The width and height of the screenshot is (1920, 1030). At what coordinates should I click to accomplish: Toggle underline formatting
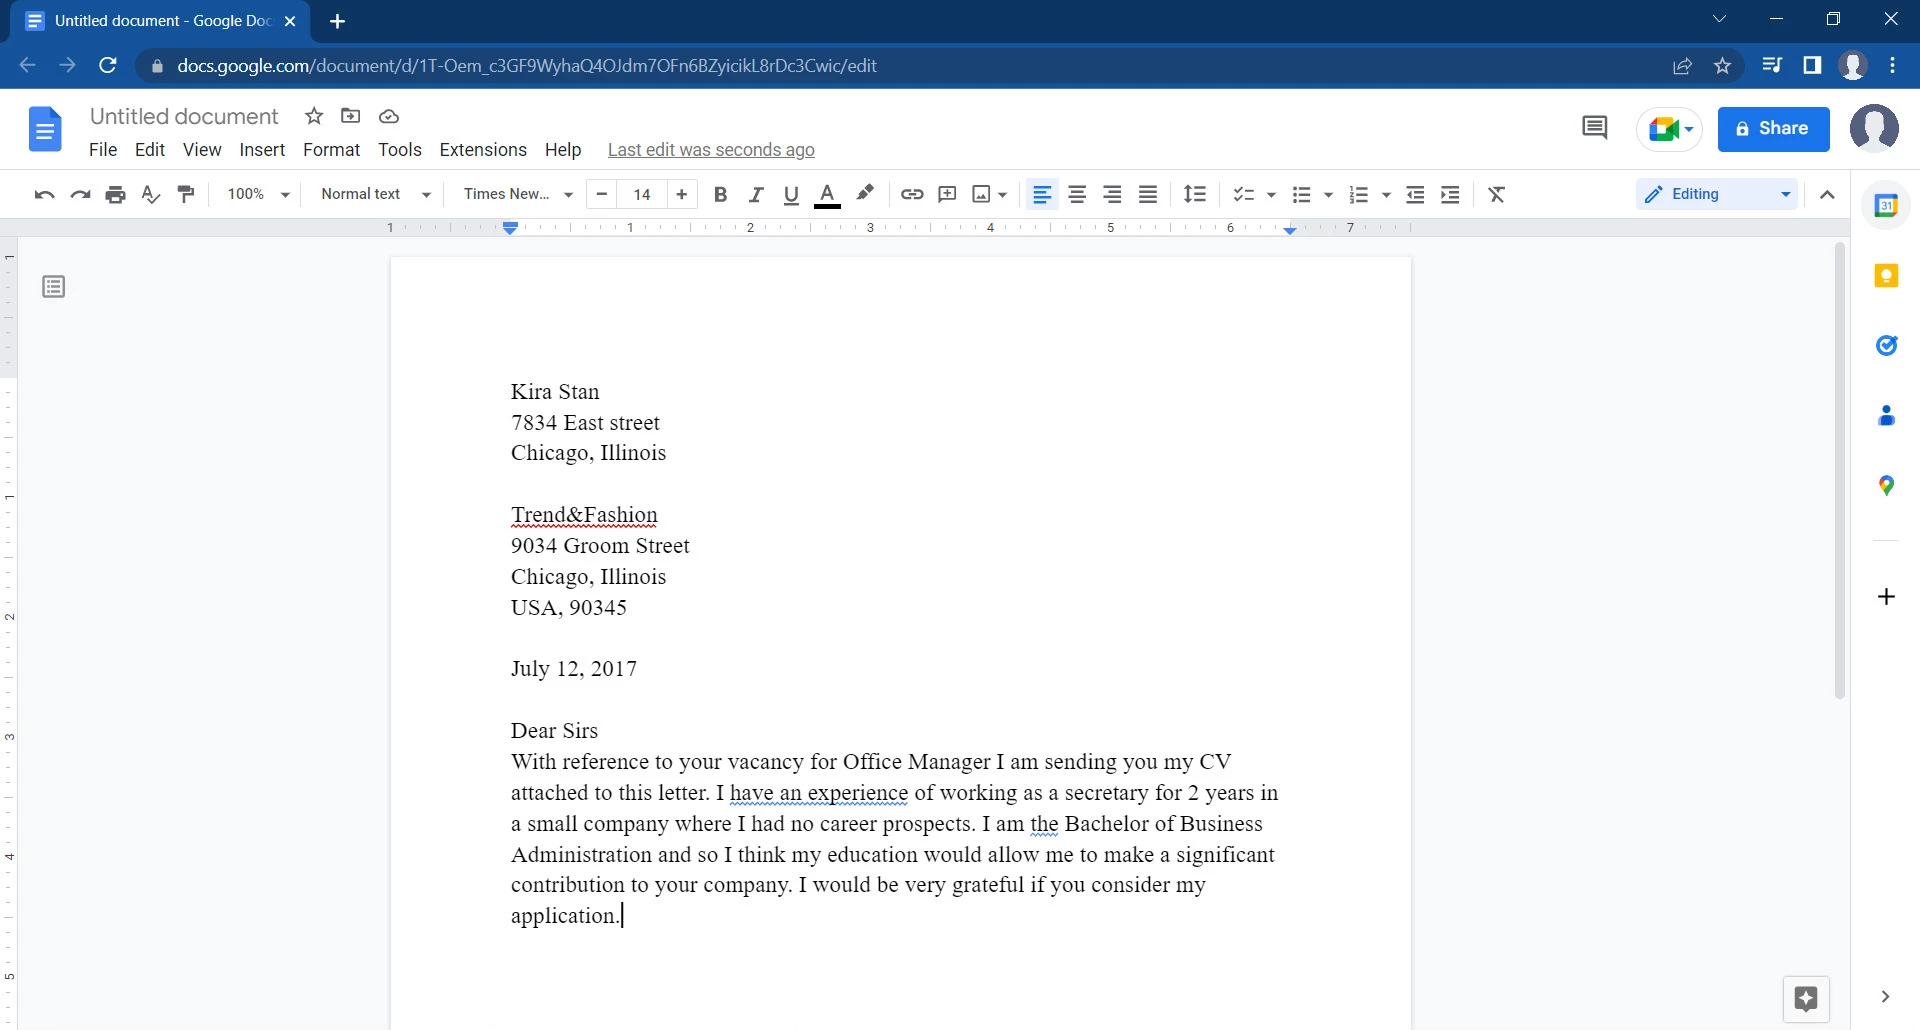(x=791, y=195)
